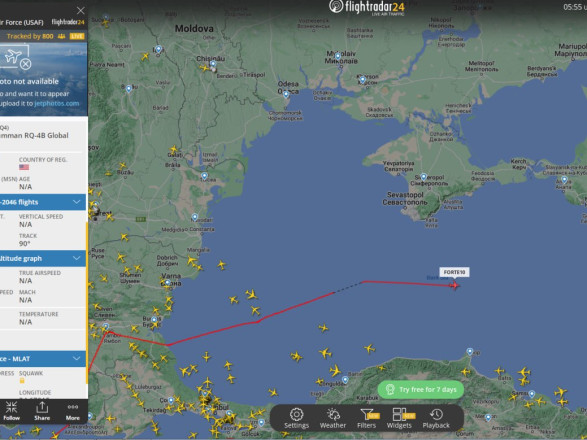The height and width of the screenshot is (440, 587).
Task: Close the aircraft details panel
Action: pyautogui.click(x=80, y=10)
